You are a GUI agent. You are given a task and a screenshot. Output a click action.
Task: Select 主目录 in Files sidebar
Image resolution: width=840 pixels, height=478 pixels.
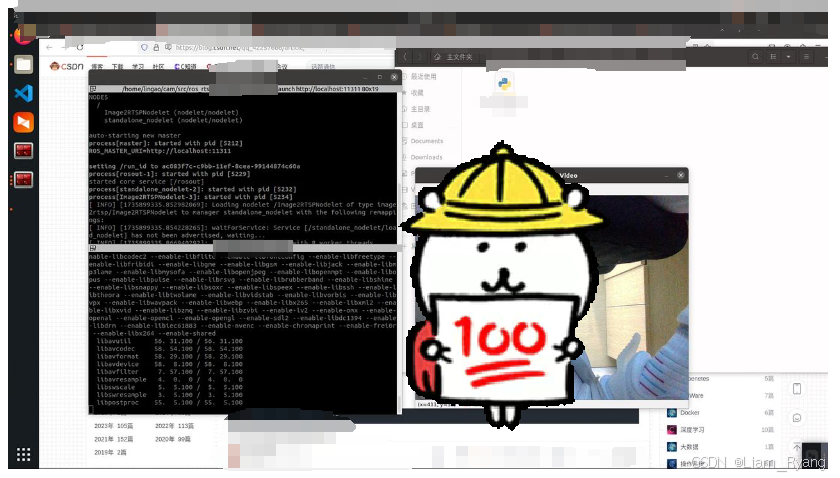coord(420,109)
